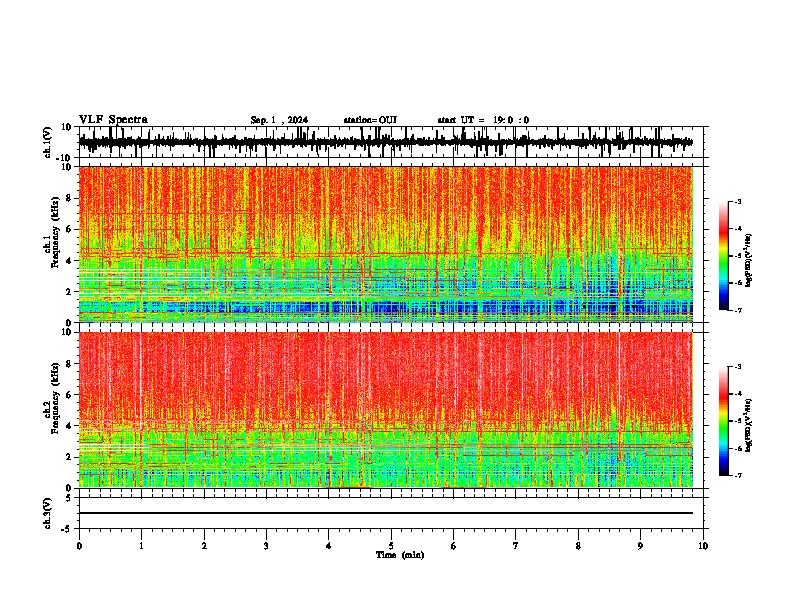
Task: Click time axis tick label "0"
Action: point(79,546)
